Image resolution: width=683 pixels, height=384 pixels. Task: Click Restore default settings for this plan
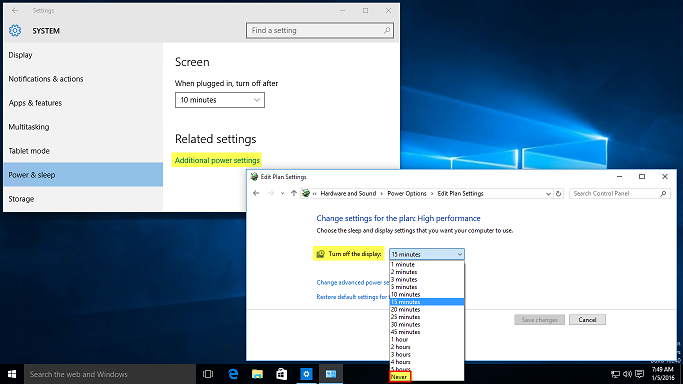click(353, 296)
